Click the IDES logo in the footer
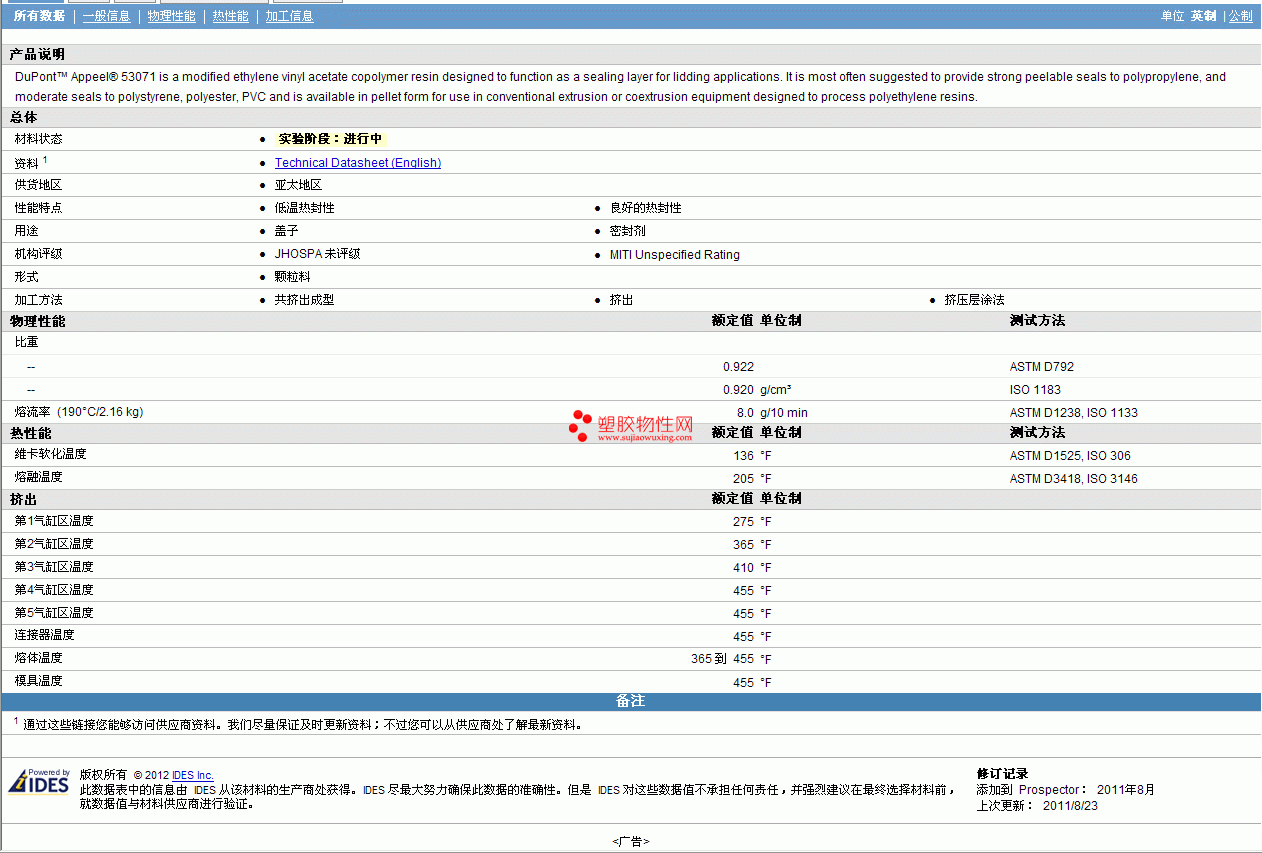The height and width of the screenshot is (853, 1262). coord(39,781)
